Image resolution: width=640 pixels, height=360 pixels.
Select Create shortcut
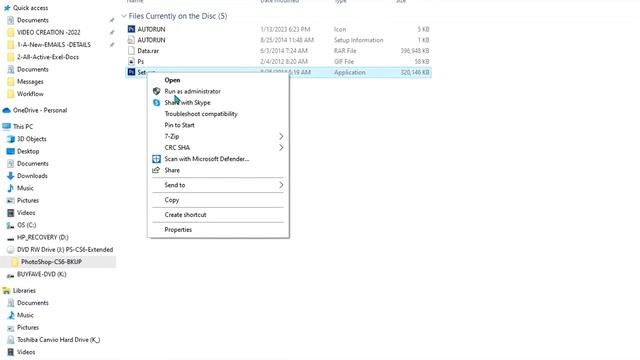click(185, 215)
